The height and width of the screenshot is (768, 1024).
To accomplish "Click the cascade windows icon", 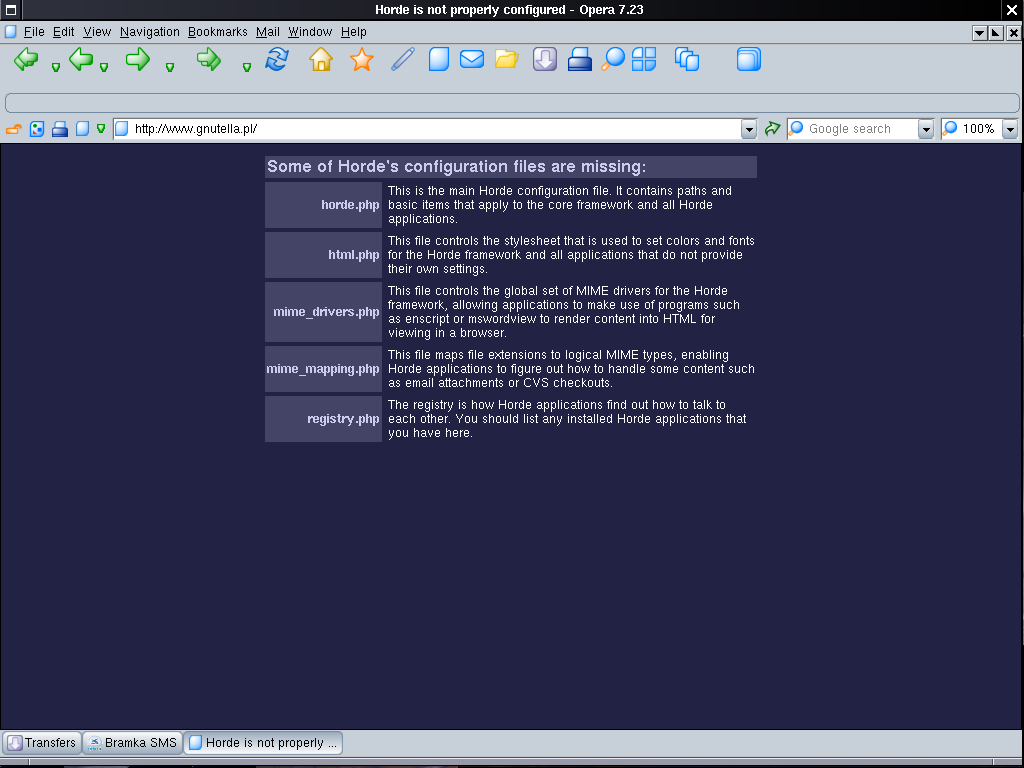I will point(687,60).
